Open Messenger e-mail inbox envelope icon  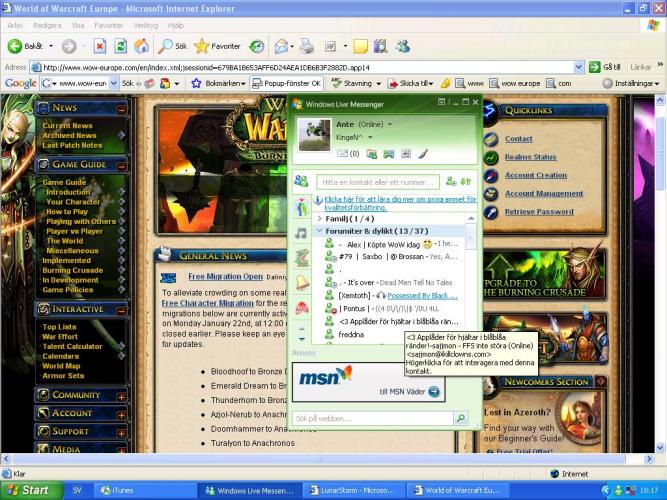pos(342,154)
